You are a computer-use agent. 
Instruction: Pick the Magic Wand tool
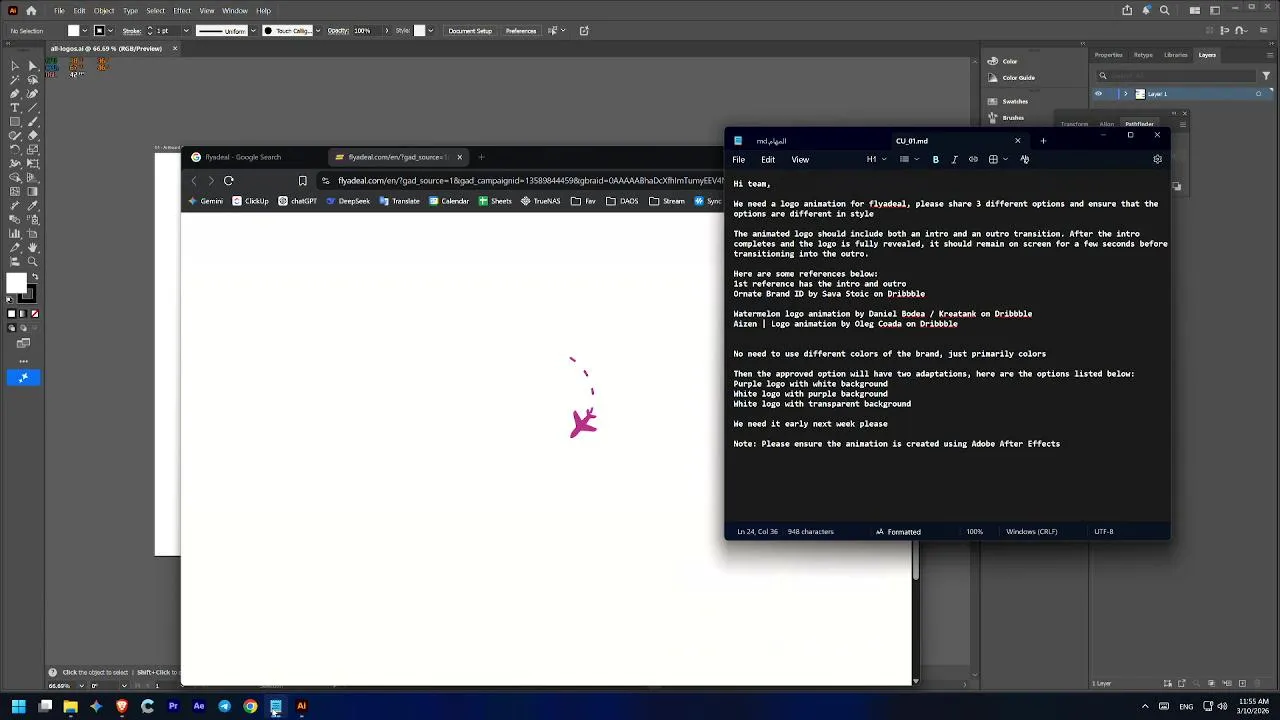point(15,79)
